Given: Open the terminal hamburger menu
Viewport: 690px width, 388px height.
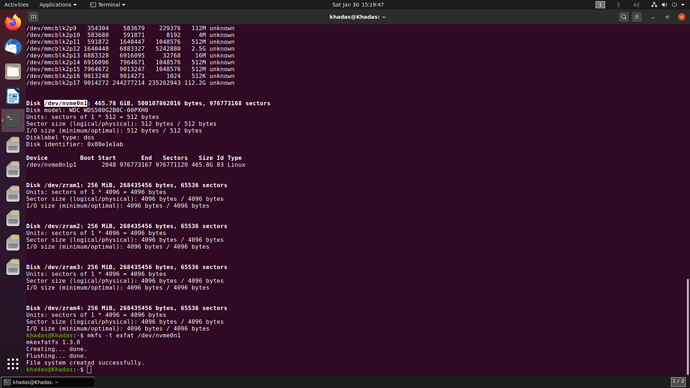Looking at the screenshot, I should pos(637,17).
